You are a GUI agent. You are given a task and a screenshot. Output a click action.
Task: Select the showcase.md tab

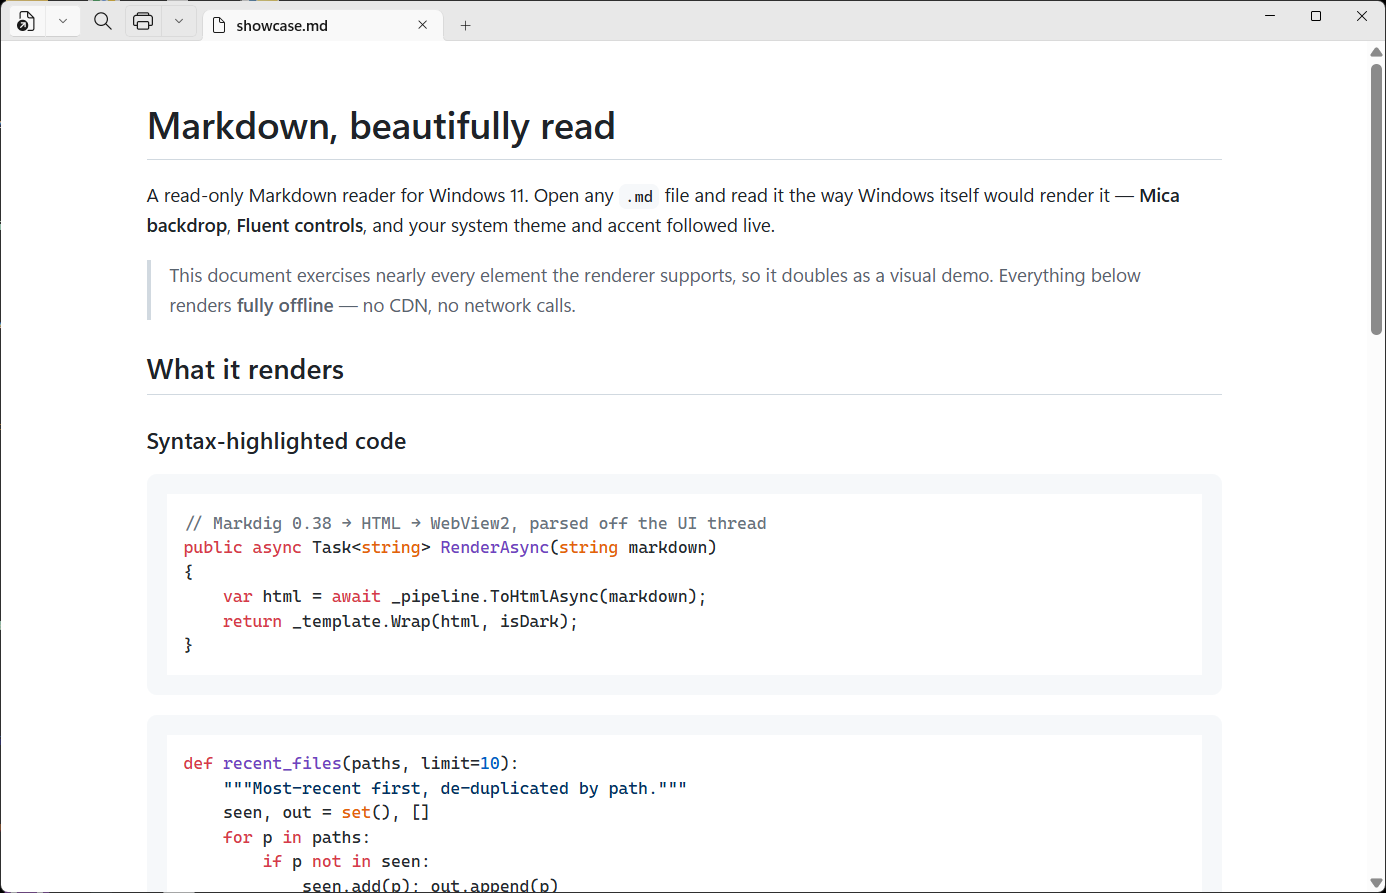tap(321, 25)
